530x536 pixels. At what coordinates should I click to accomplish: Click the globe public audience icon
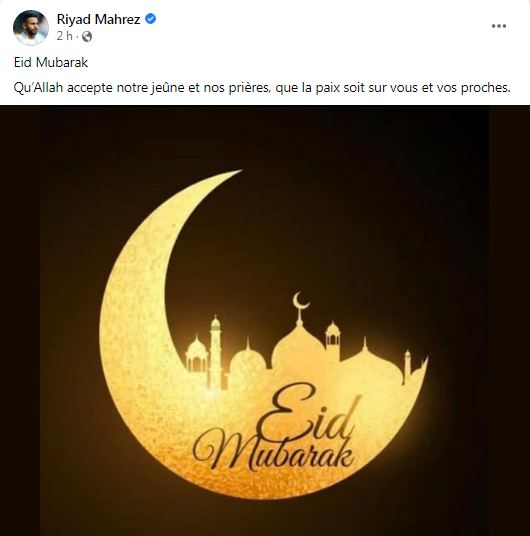87,36
